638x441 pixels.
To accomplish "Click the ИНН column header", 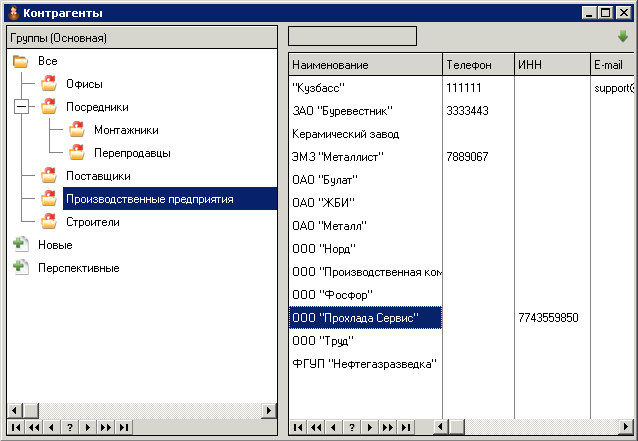I will (x=550, y=65).
